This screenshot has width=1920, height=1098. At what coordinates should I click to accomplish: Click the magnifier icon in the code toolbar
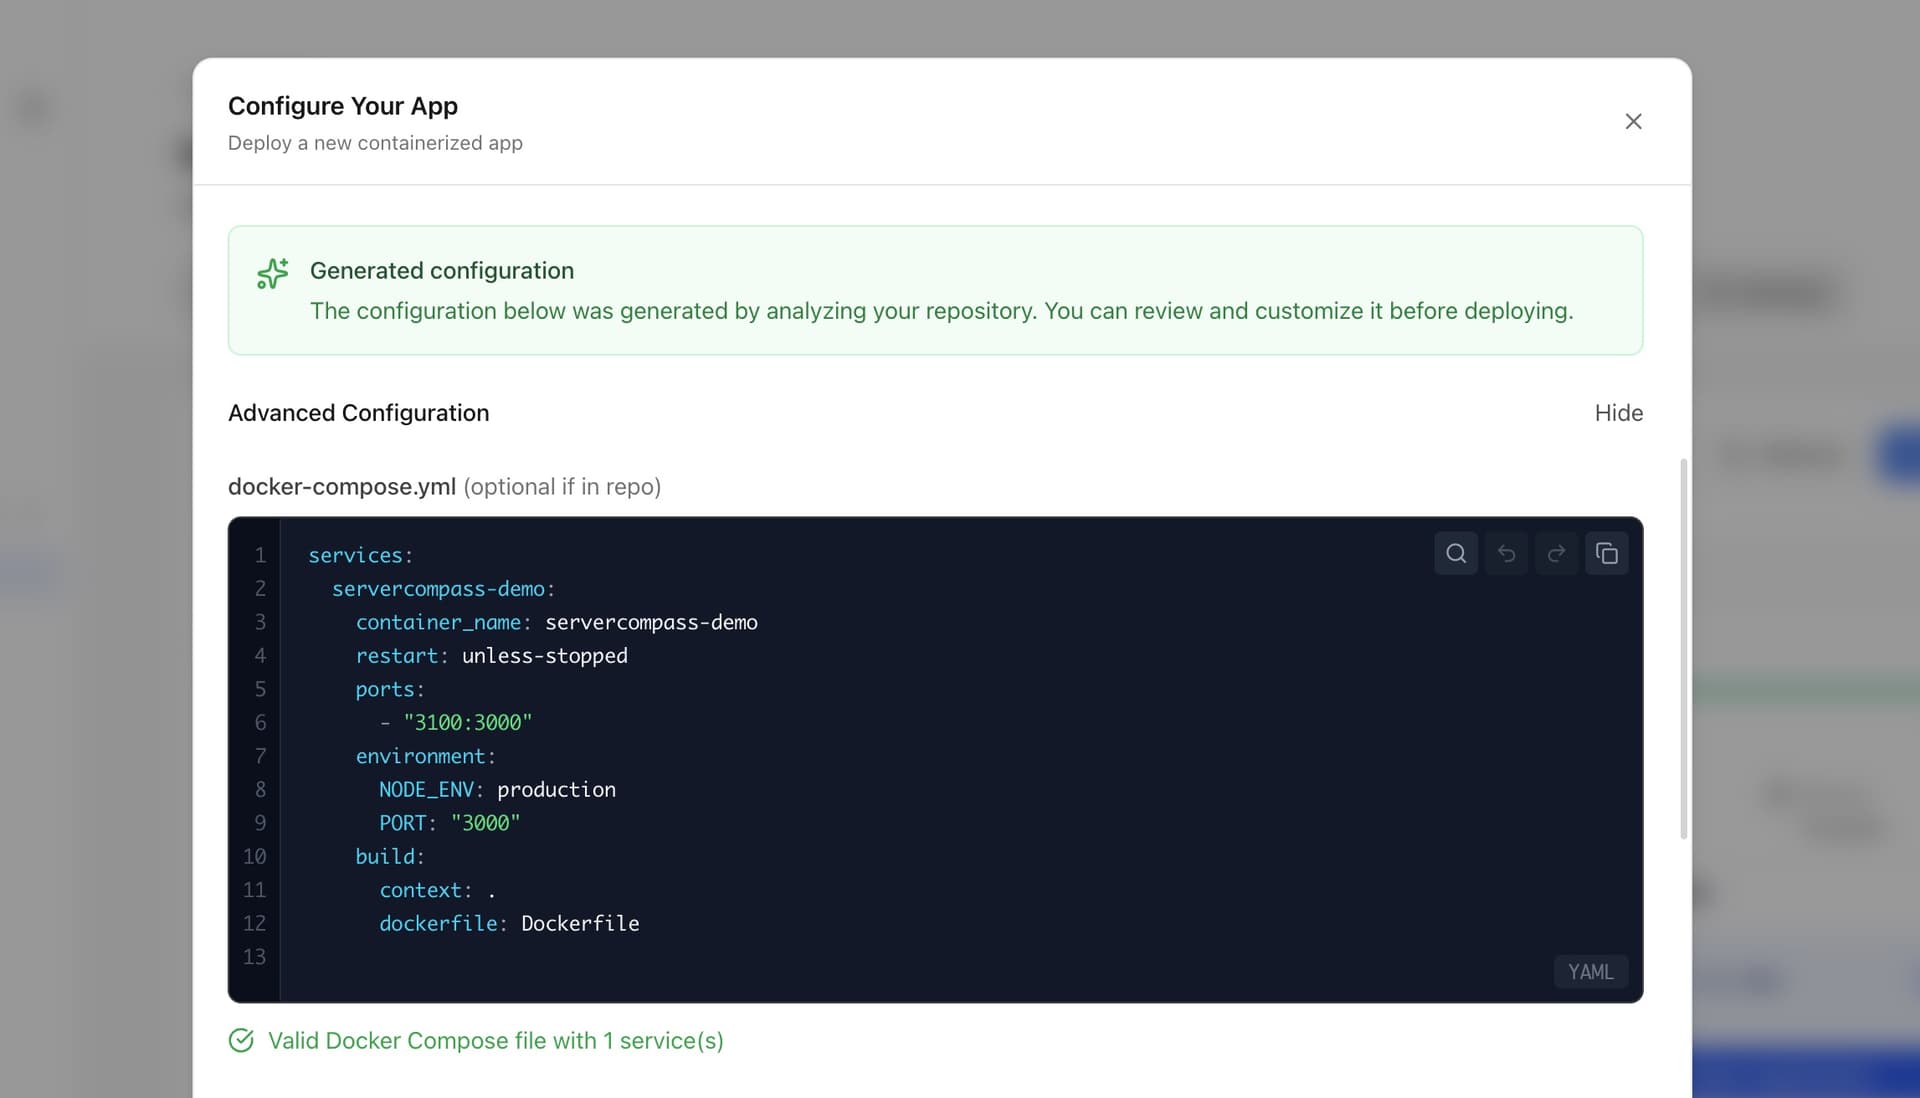click(x=1456, y=553)
